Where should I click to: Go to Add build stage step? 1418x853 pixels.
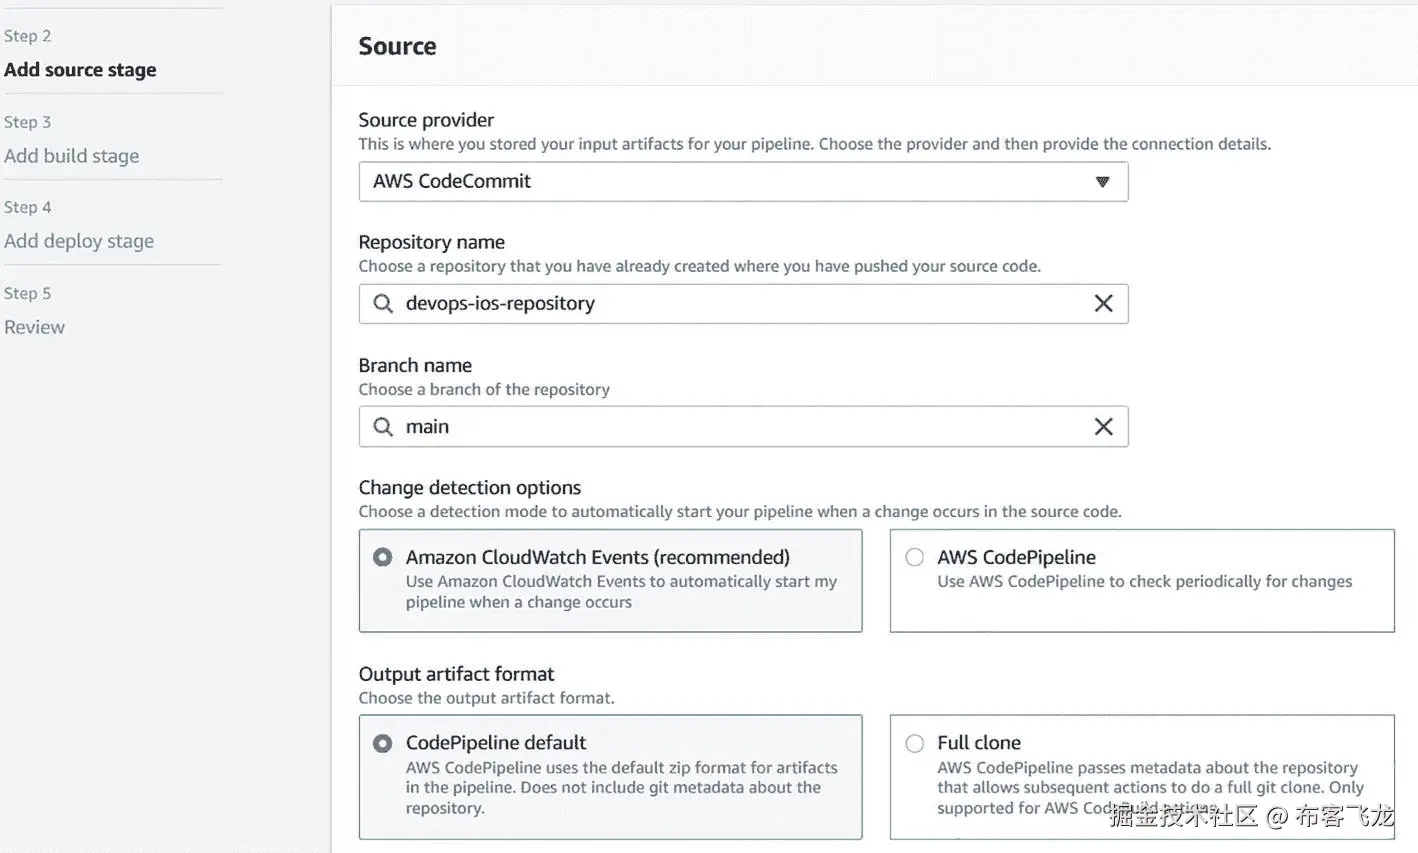[72, 156]
